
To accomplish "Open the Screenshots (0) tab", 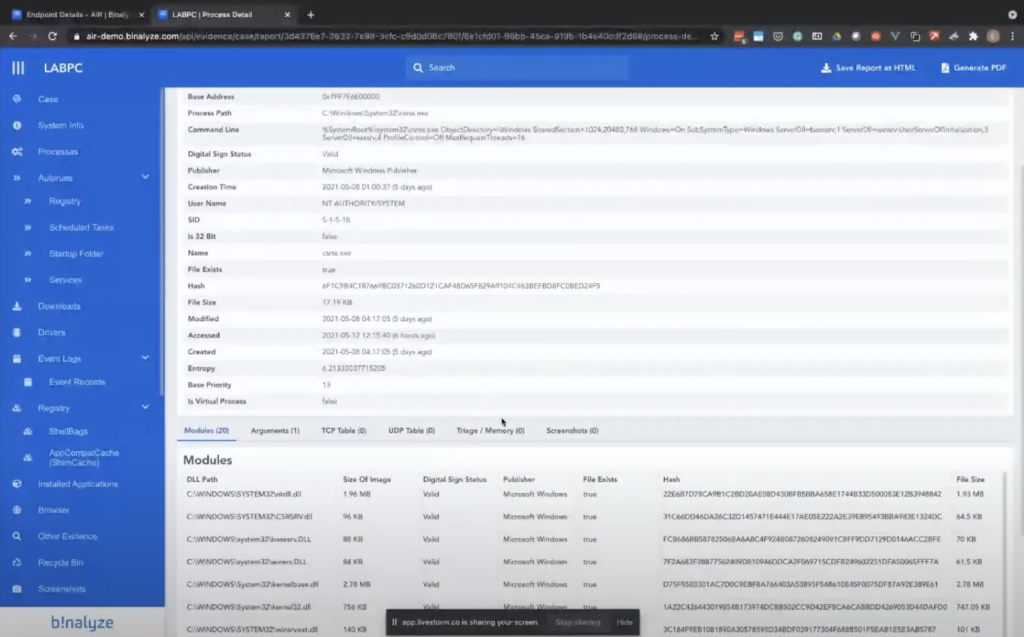I will coord(572,431).
